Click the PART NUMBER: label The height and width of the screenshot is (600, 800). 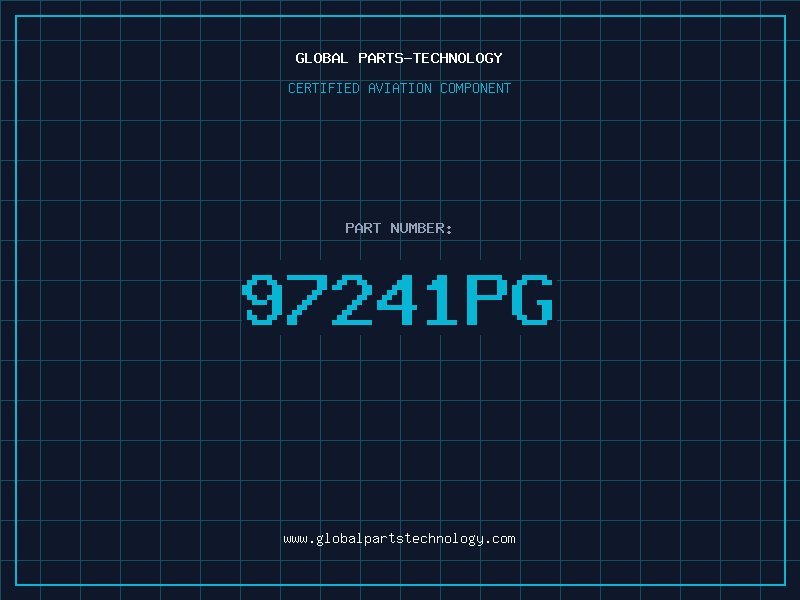pos(398,228)
